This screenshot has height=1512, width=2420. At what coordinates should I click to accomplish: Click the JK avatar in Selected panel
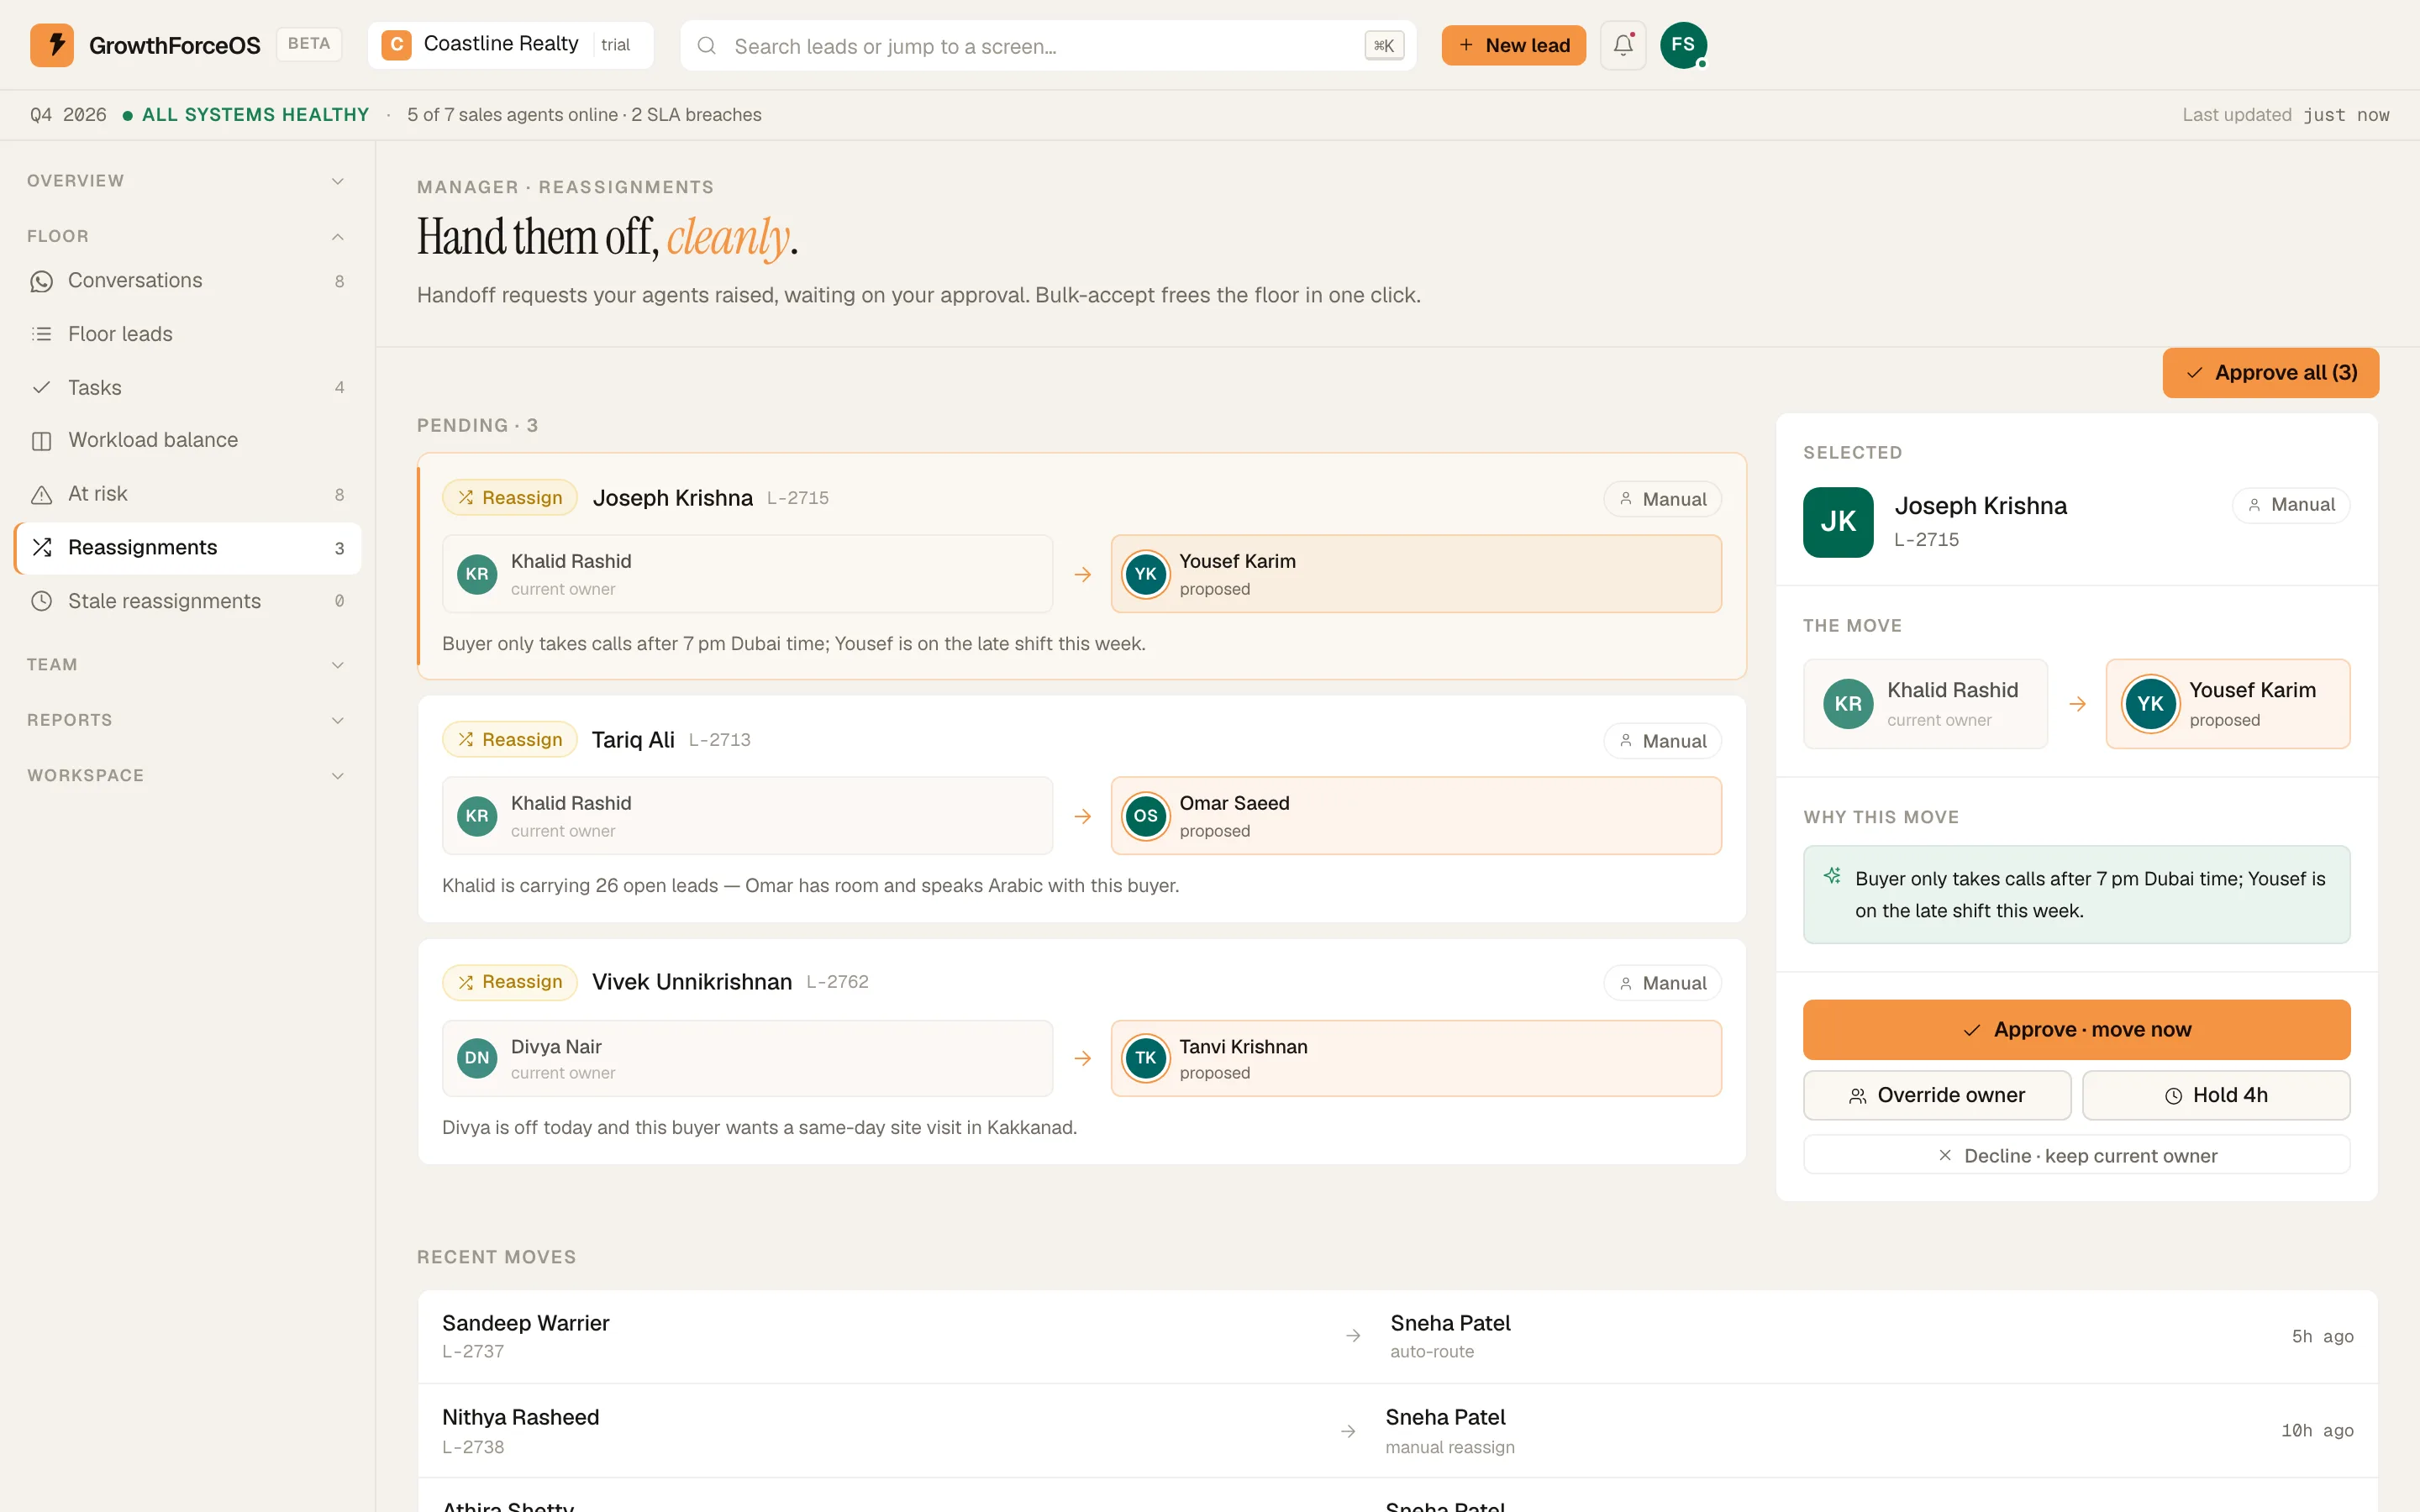1838,522
